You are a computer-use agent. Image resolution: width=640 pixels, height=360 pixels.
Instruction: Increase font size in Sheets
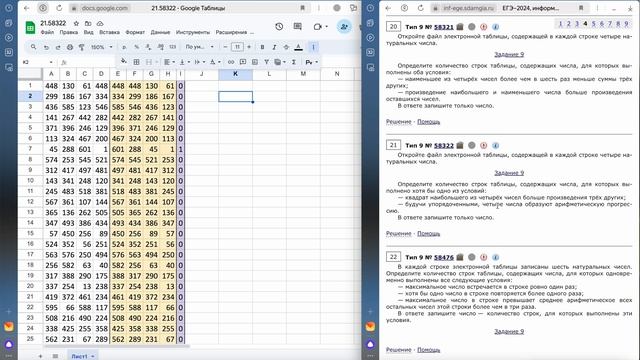tap(249, 47)
